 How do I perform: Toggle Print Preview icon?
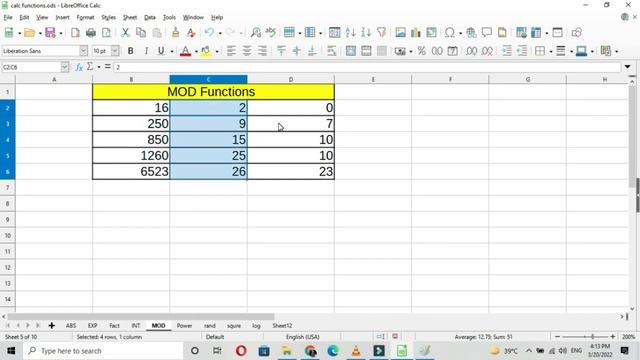click(x=106, y=33)
